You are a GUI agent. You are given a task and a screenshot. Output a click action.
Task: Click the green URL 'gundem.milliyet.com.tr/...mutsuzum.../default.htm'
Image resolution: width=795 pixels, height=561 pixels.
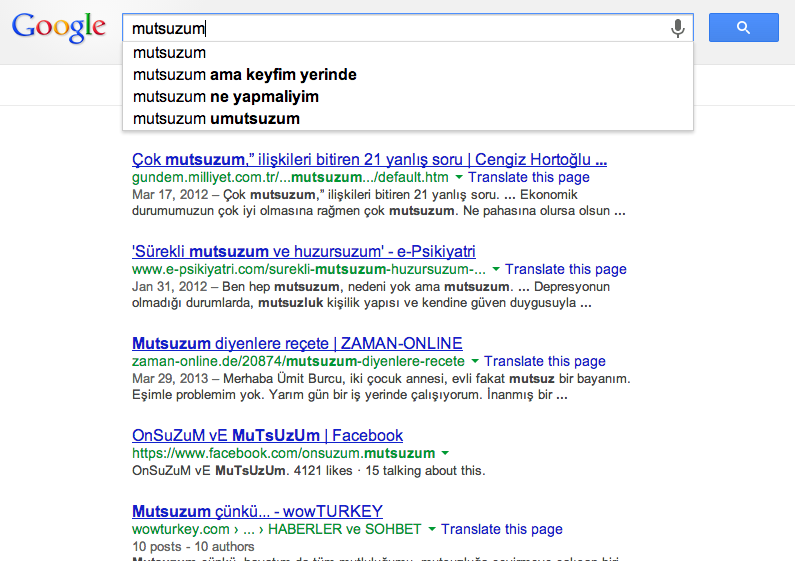pos(290,177)
